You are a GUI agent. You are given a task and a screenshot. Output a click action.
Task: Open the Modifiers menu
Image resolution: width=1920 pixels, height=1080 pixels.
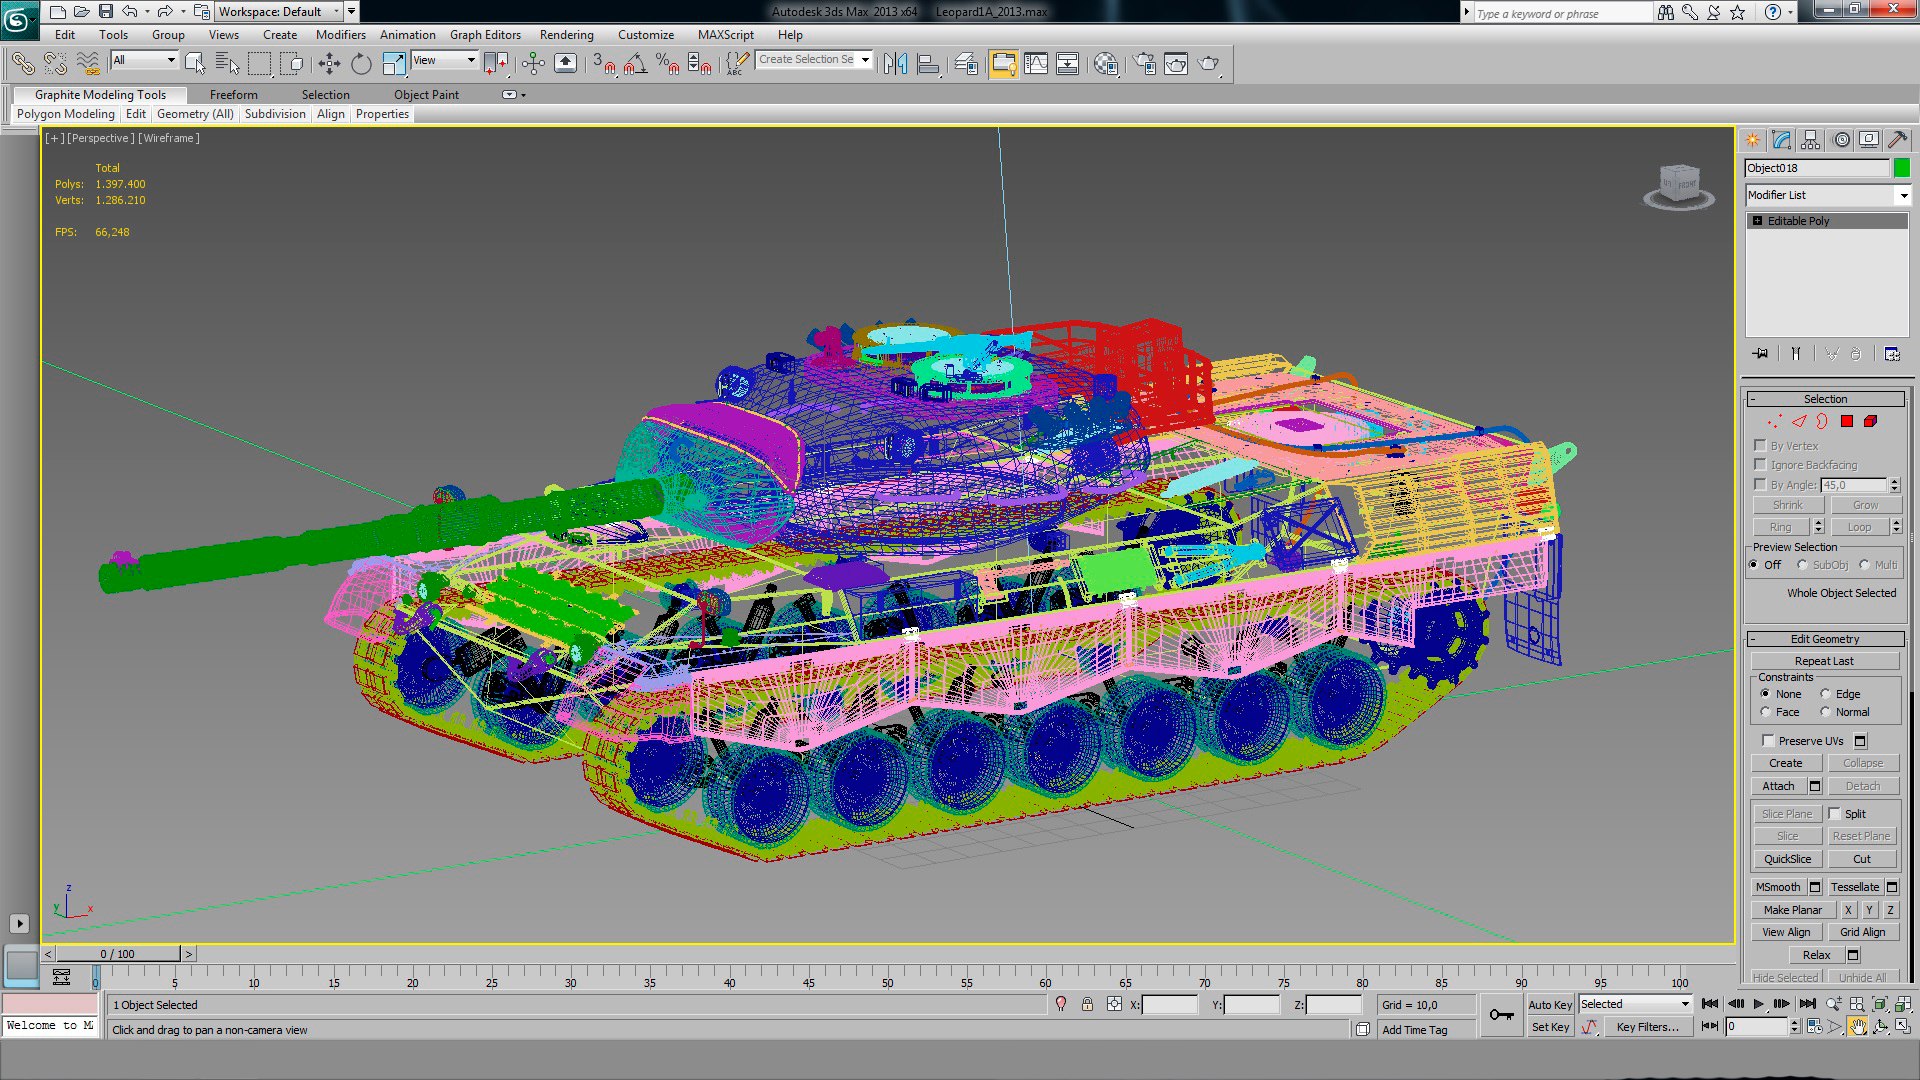tap(340, 34)
